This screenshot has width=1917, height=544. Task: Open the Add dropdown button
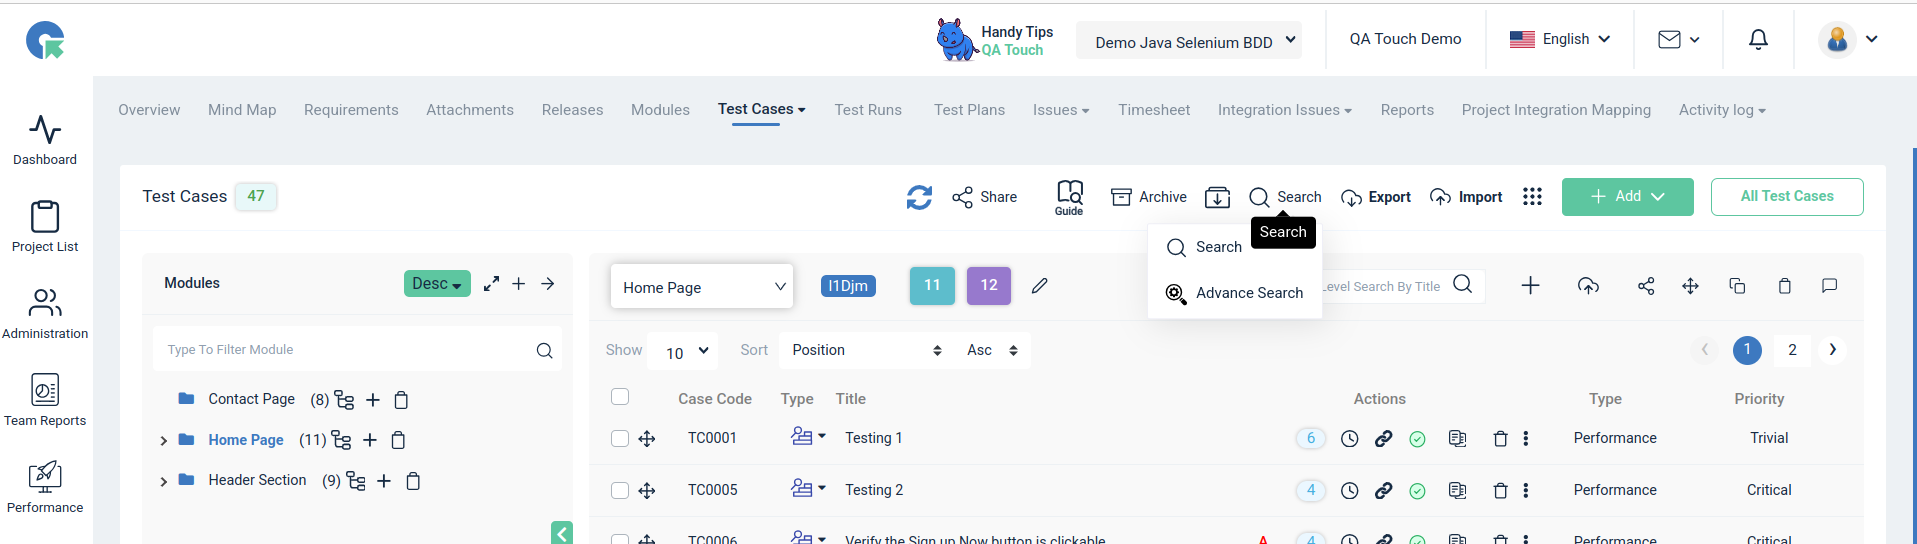tap(1627, 197)
